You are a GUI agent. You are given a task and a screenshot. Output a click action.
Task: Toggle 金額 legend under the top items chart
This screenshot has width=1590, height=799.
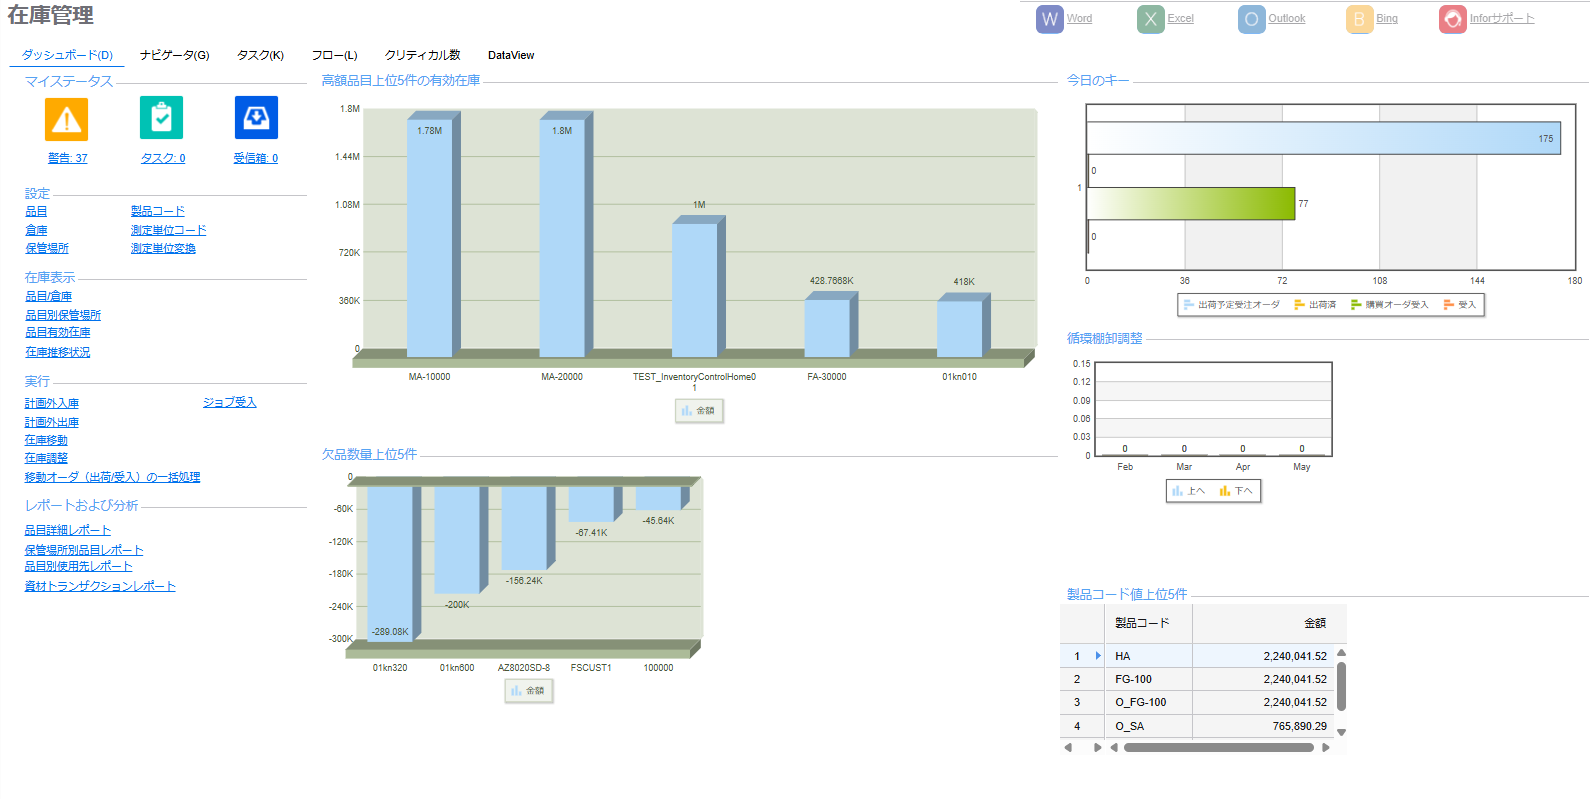click(x=699, y=411)
